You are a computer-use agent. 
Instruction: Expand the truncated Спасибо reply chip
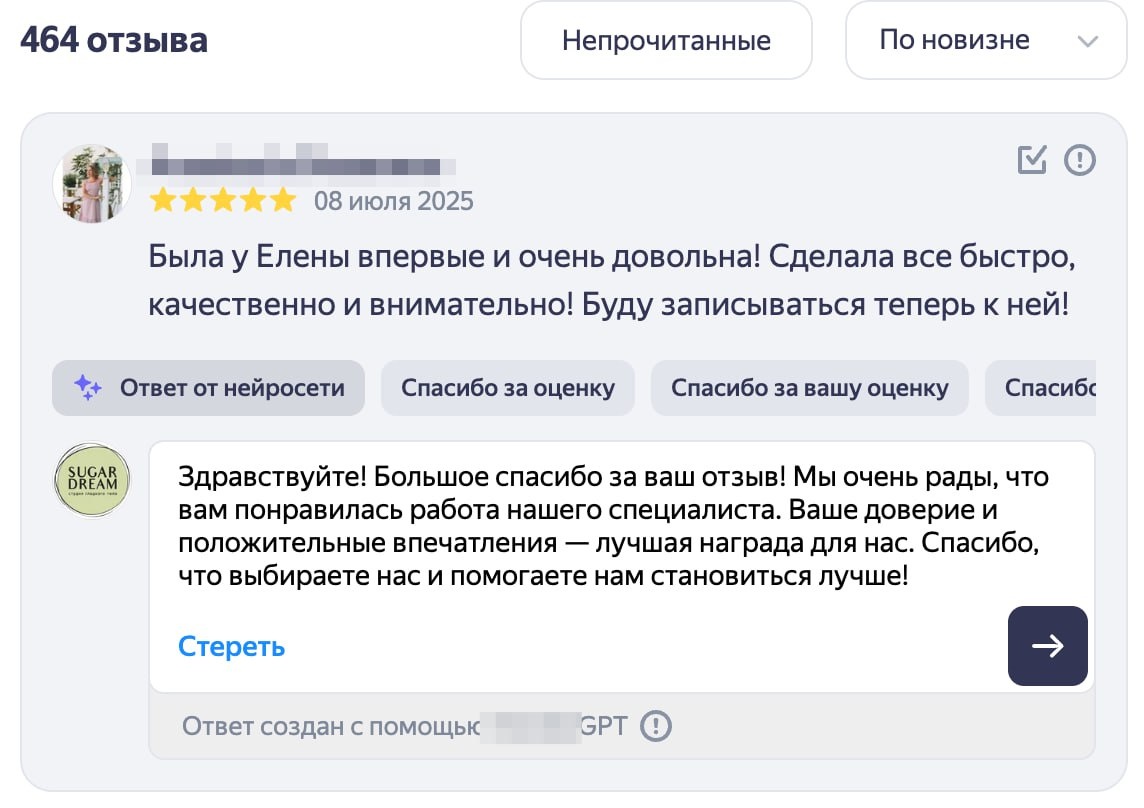[x=1061, y=388]
